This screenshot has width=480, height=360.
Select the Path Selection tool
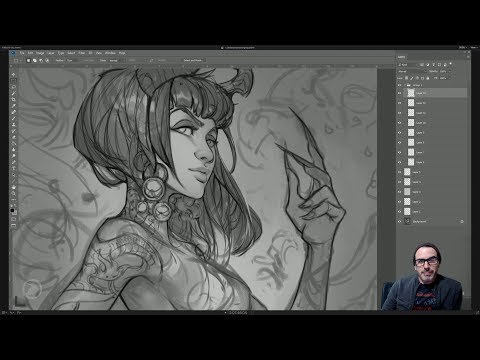(x=14, y=175)
